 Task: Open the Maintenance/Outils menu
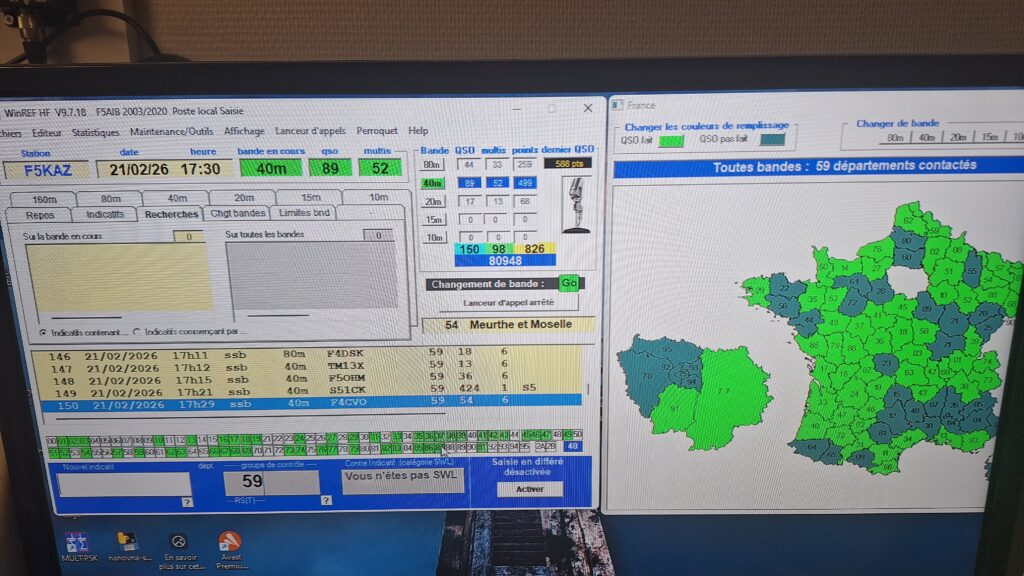[170, 131]
